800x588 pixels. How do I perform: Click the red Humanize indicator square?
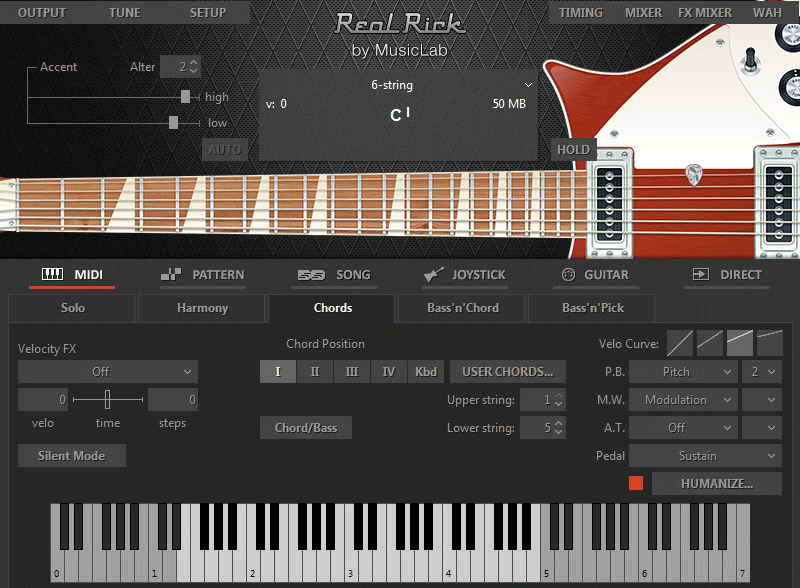click(x=636, y=483)
